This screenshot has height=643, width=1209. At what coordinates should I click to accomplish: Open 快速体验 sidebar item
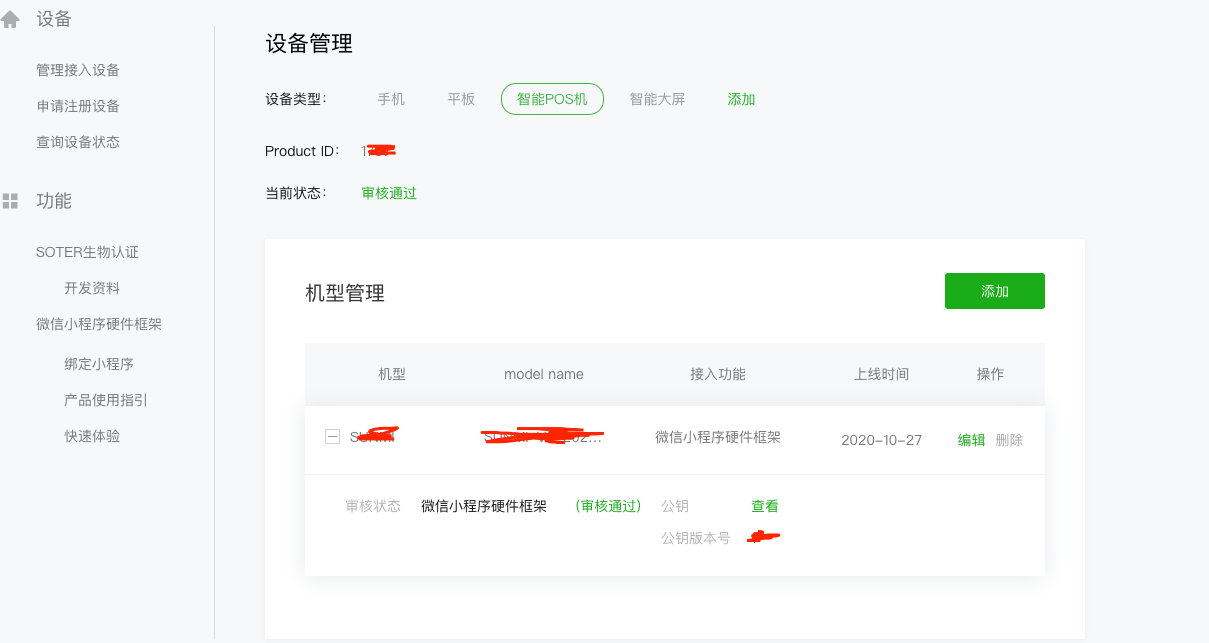[x=92, y=436]
